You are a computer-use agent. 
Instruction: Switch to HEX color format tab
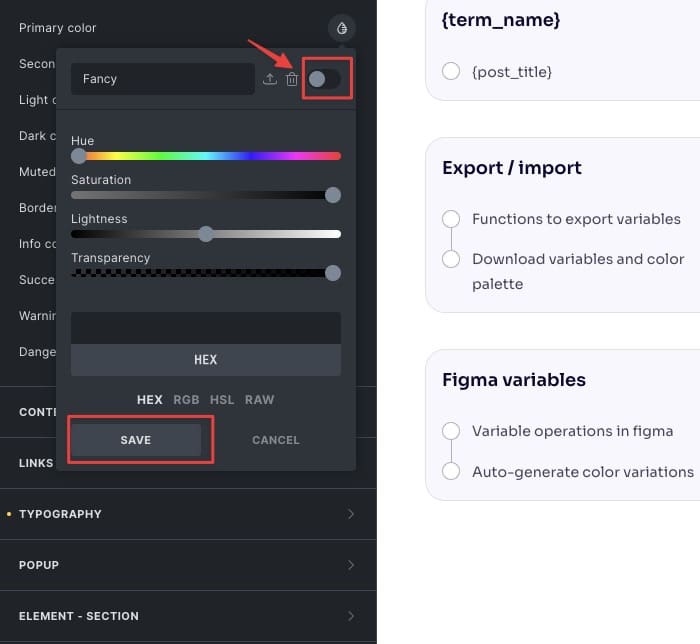[x=150, y=399]
